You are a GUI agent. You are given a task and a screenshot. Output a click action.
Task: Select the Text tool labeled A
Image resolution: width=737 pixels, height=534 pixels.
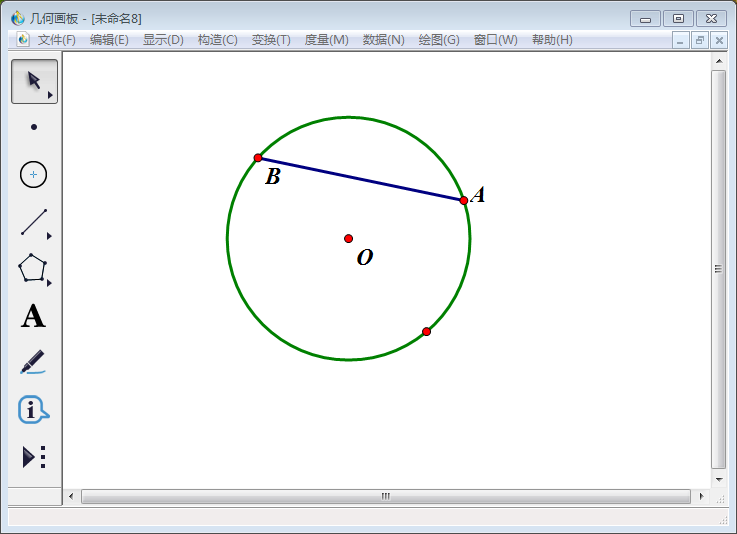(33, 317)
